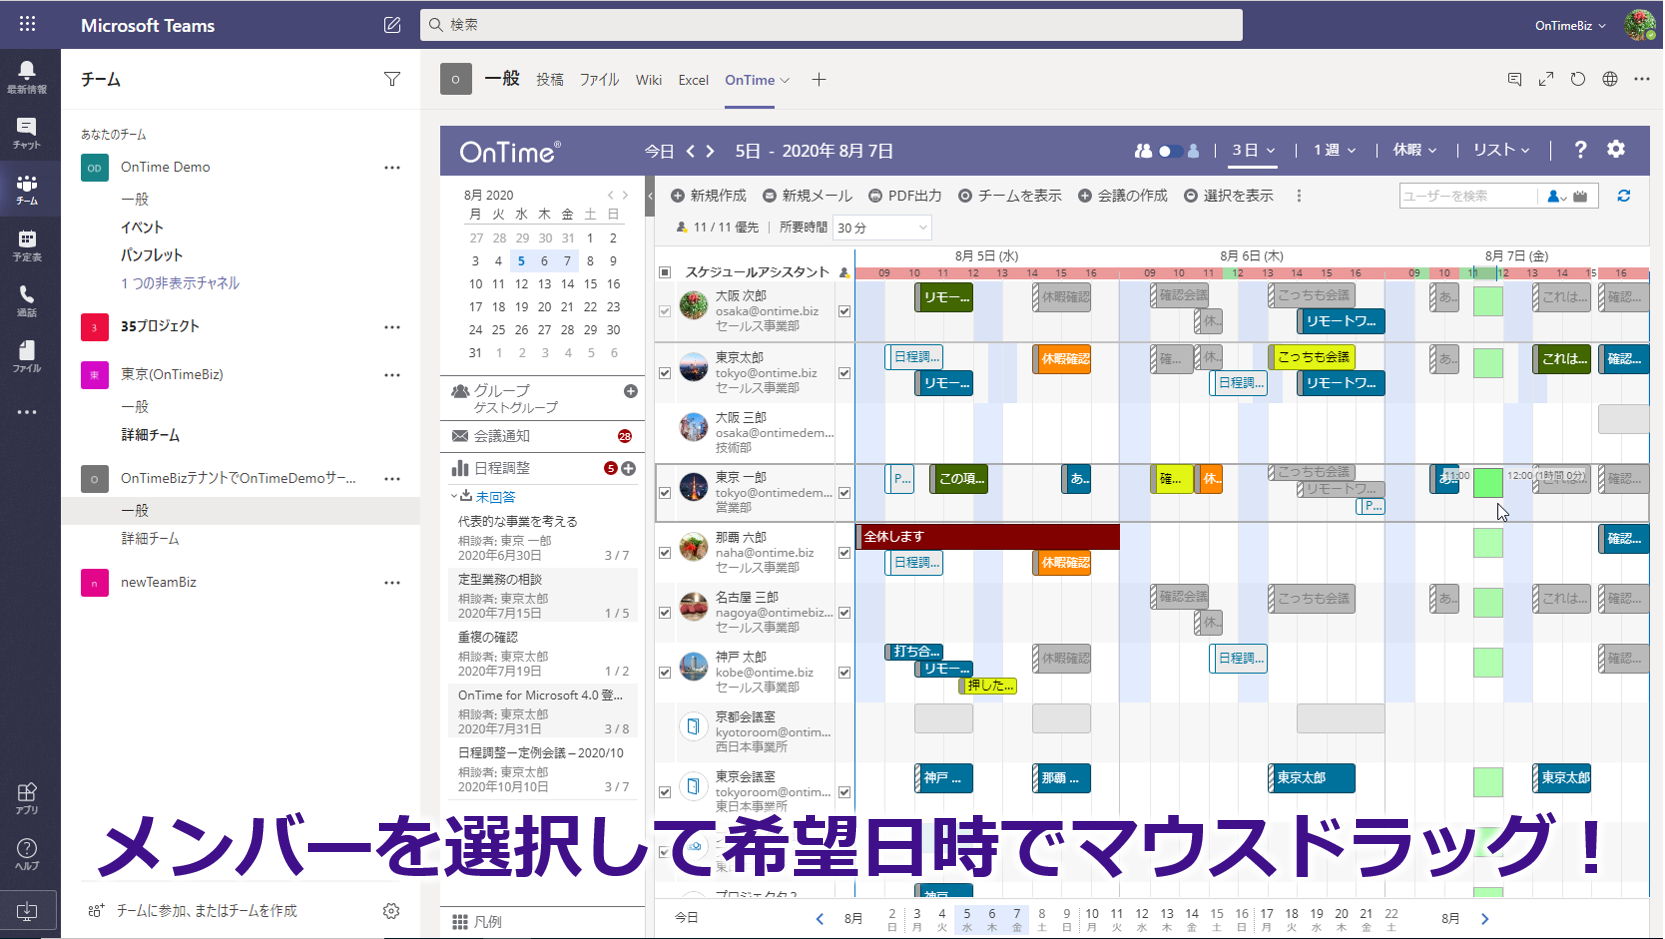The height and width of the screenshot is (939, 1665).
Task: Add a new 日程調整 poll plus icon
Action: click(629, 468)
